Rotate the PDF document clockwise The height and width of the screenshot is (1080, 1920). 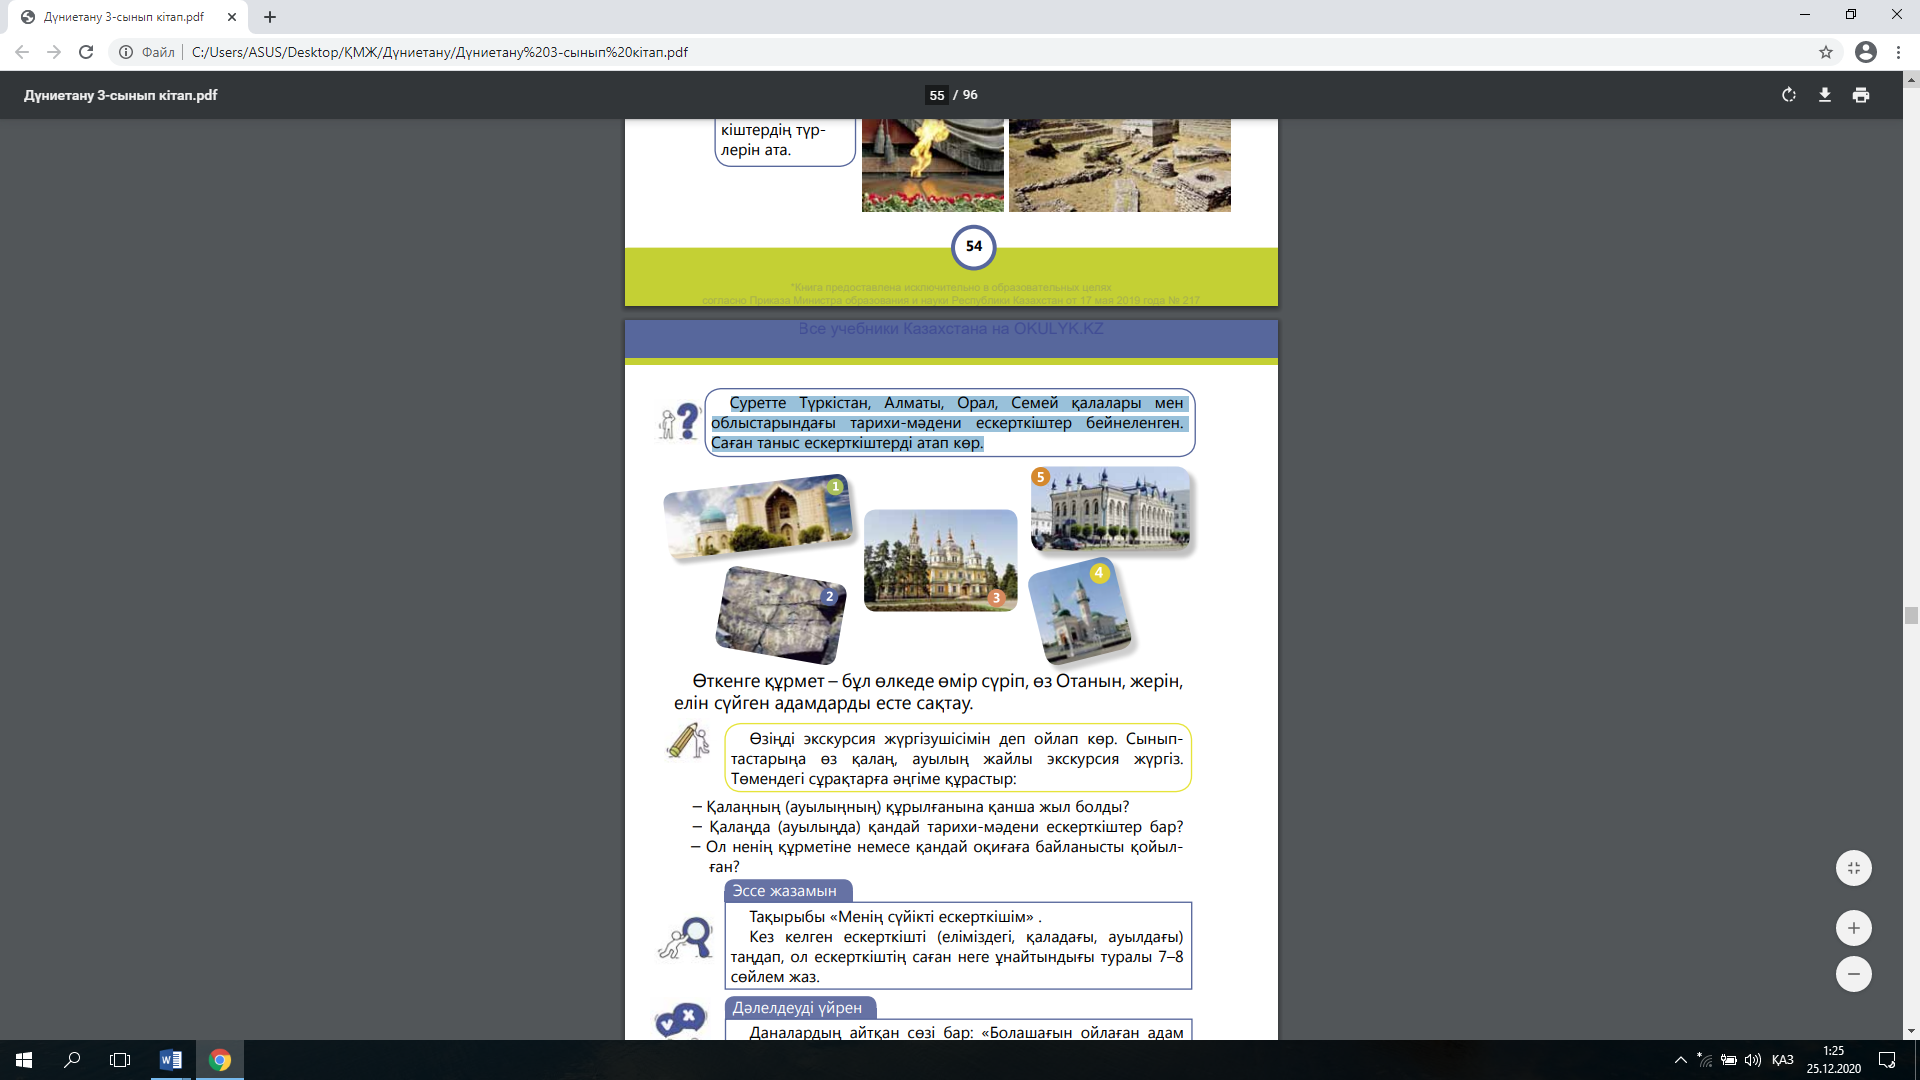tap(1789, 95)
